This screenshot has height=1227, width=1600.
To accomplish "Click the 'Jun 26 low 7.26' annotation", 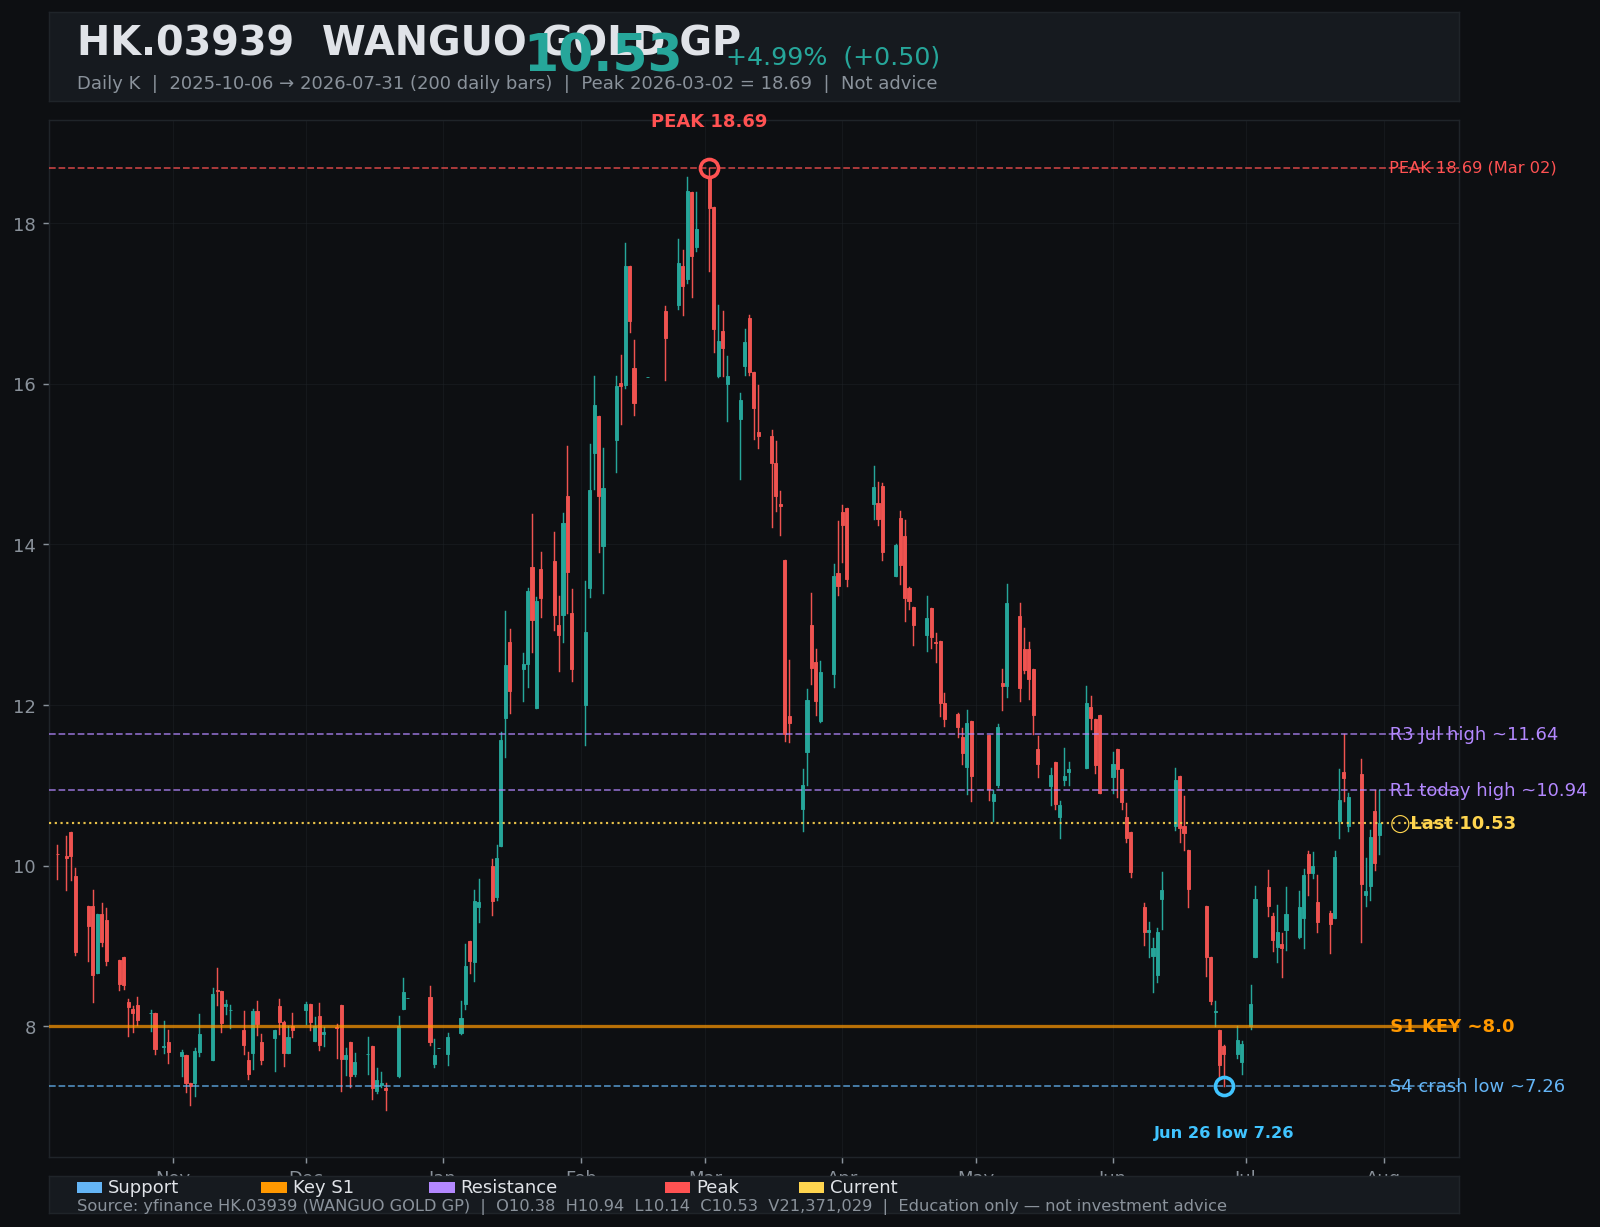I will click(1224, 1133).
